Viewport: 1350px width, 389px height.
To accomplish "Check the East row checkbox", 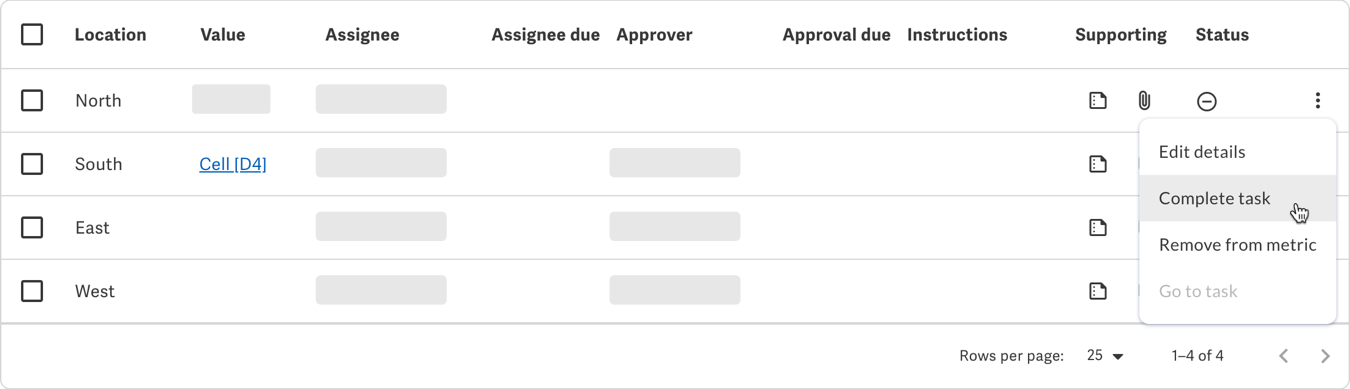I will click(x=32, y=227).
